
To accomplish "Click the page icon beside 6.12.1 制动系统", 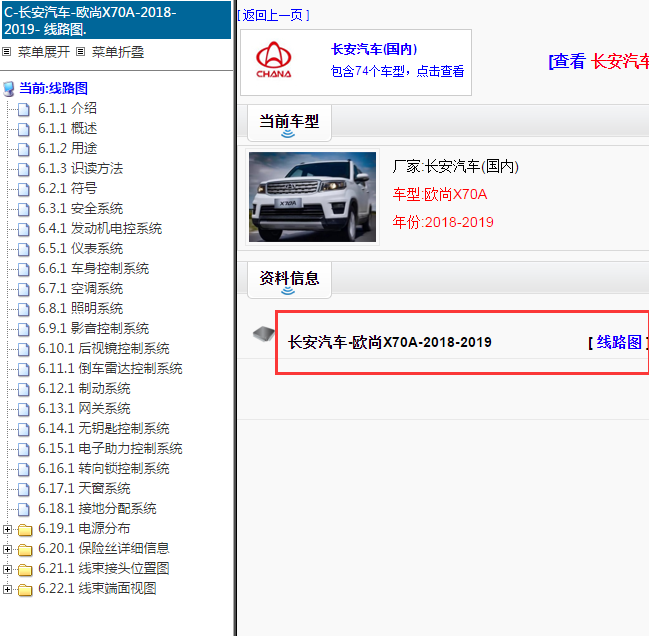I will 24,389.
